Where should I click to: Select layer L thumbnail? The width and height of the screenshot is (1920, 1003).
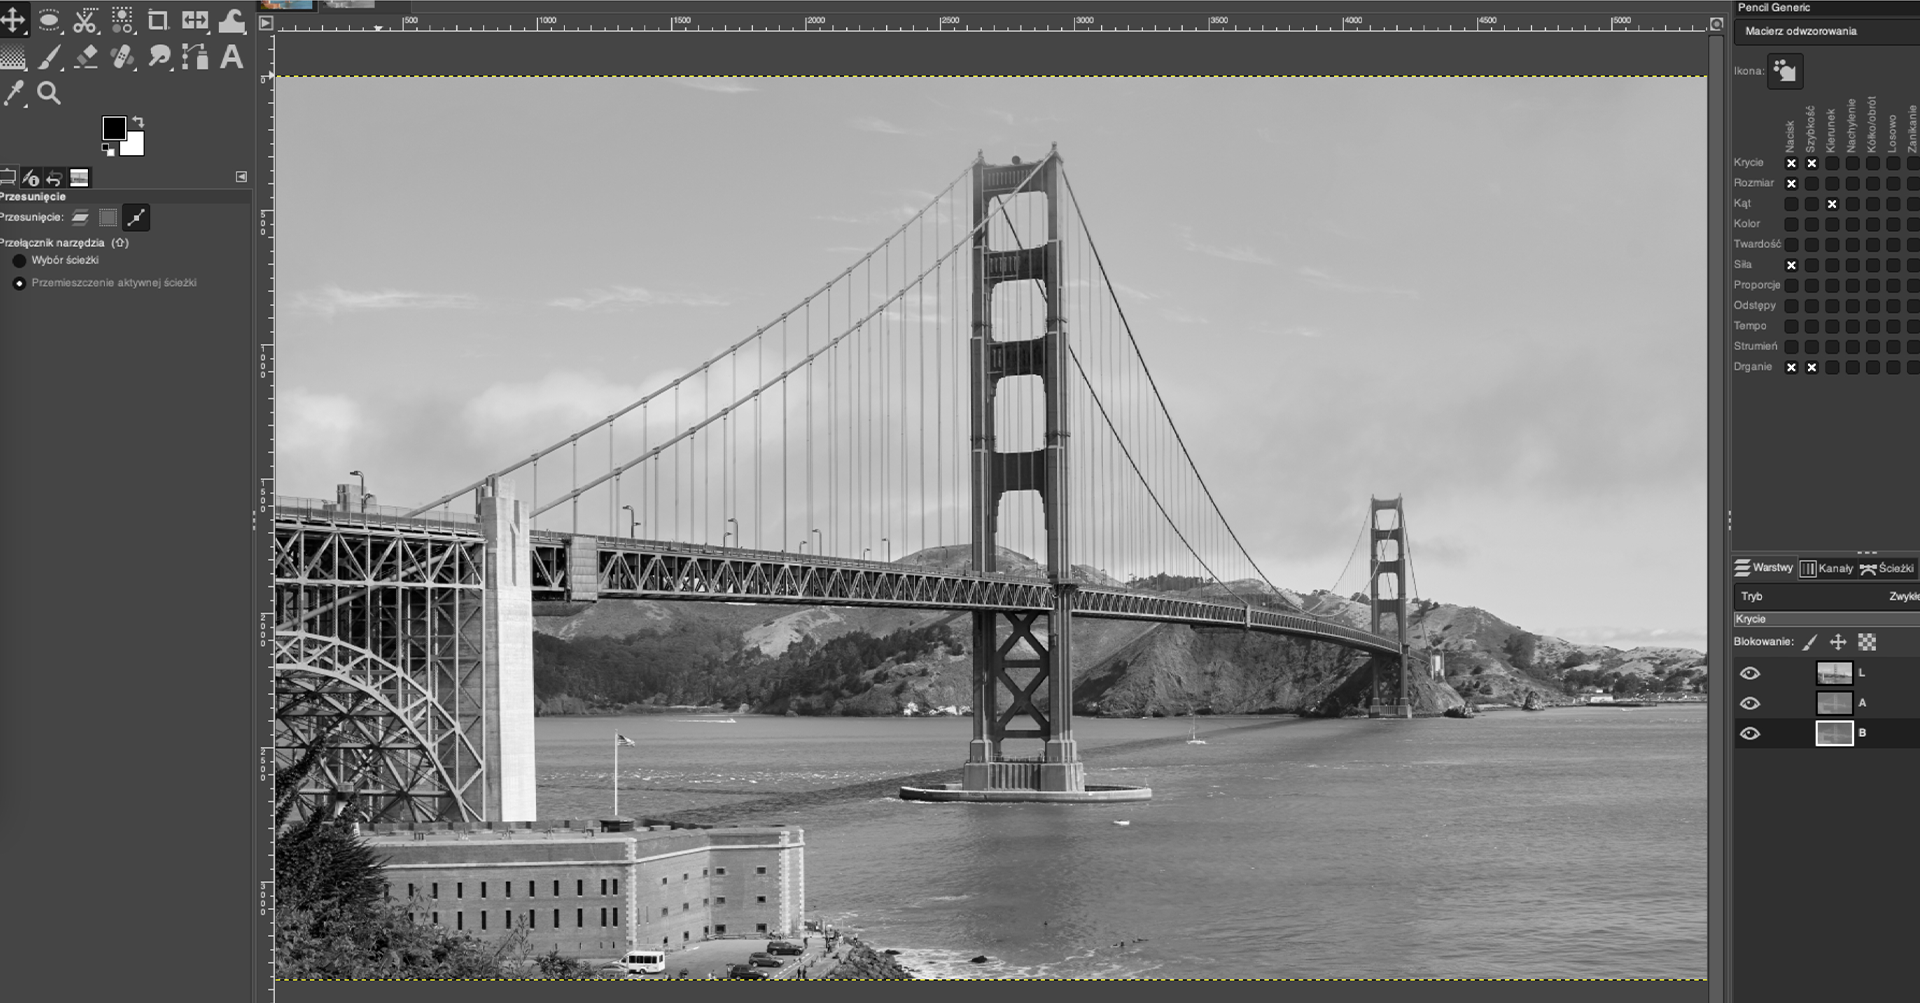click(1834, 673)
